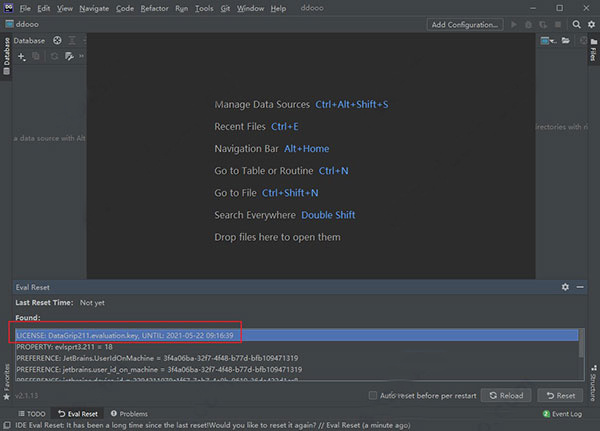Select LICENSE DataGrip211.evaluation.key row
The image size is (600, 431).
click(297, 335)
